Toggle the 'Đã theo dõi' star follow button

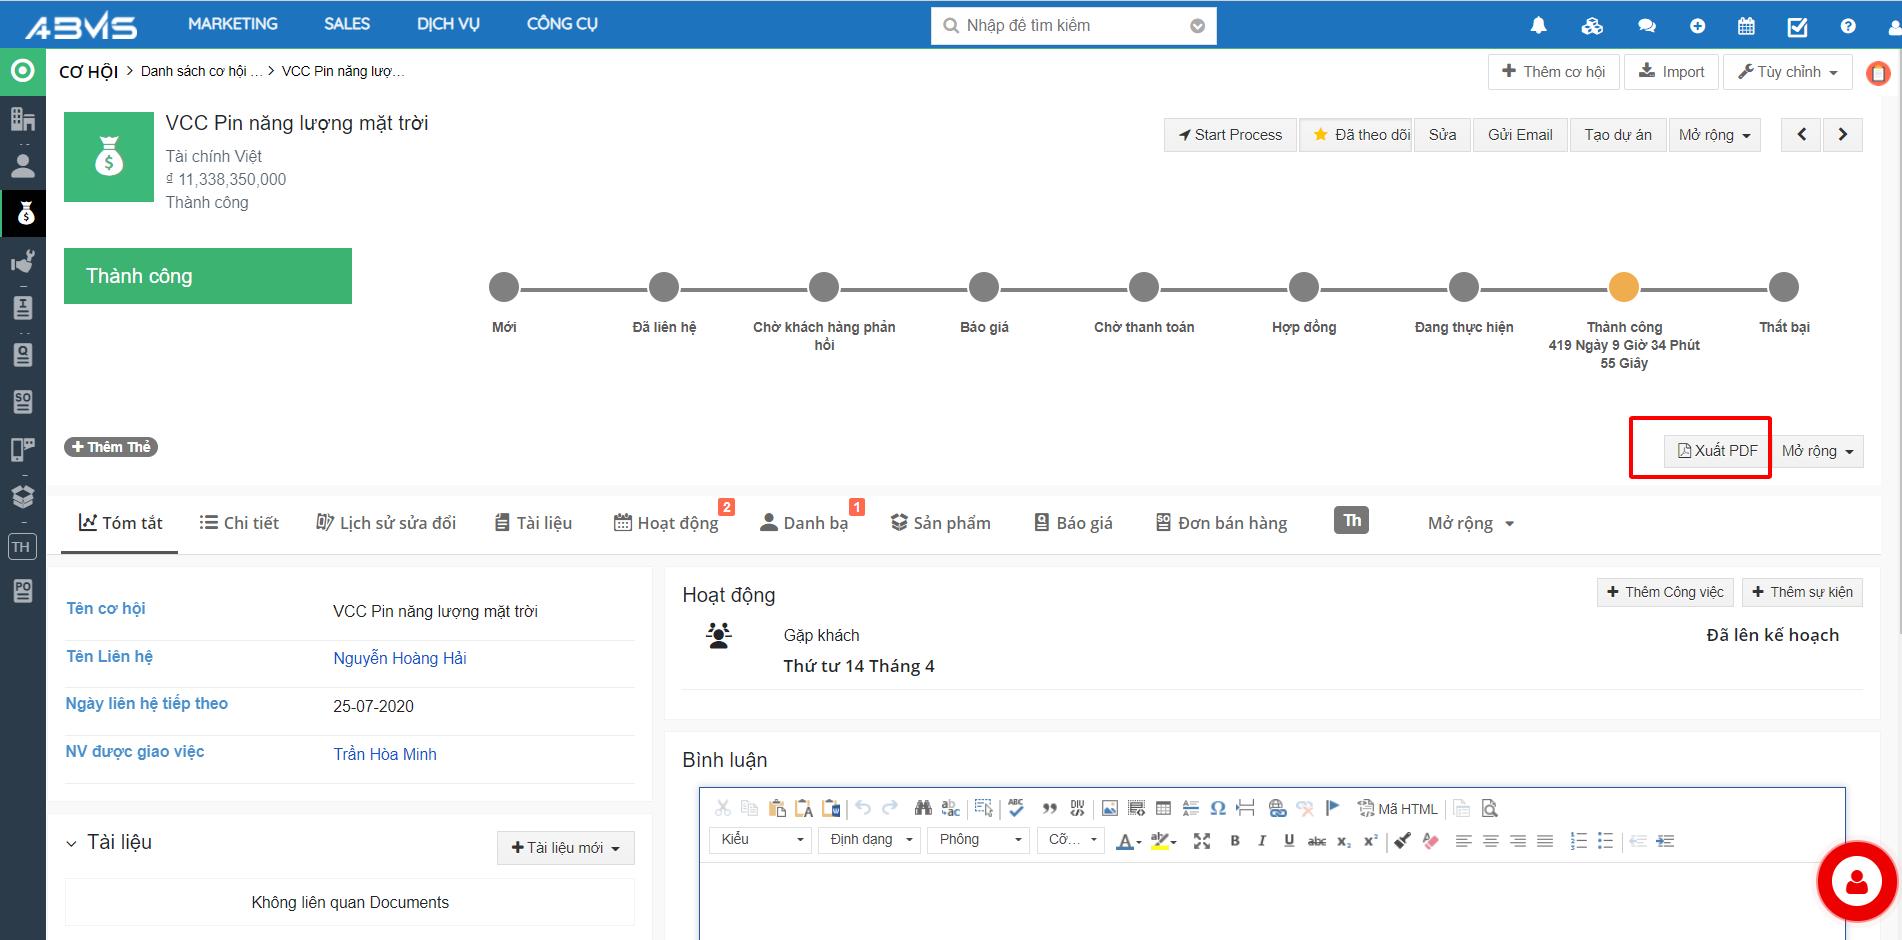(x=1355, y=135)
